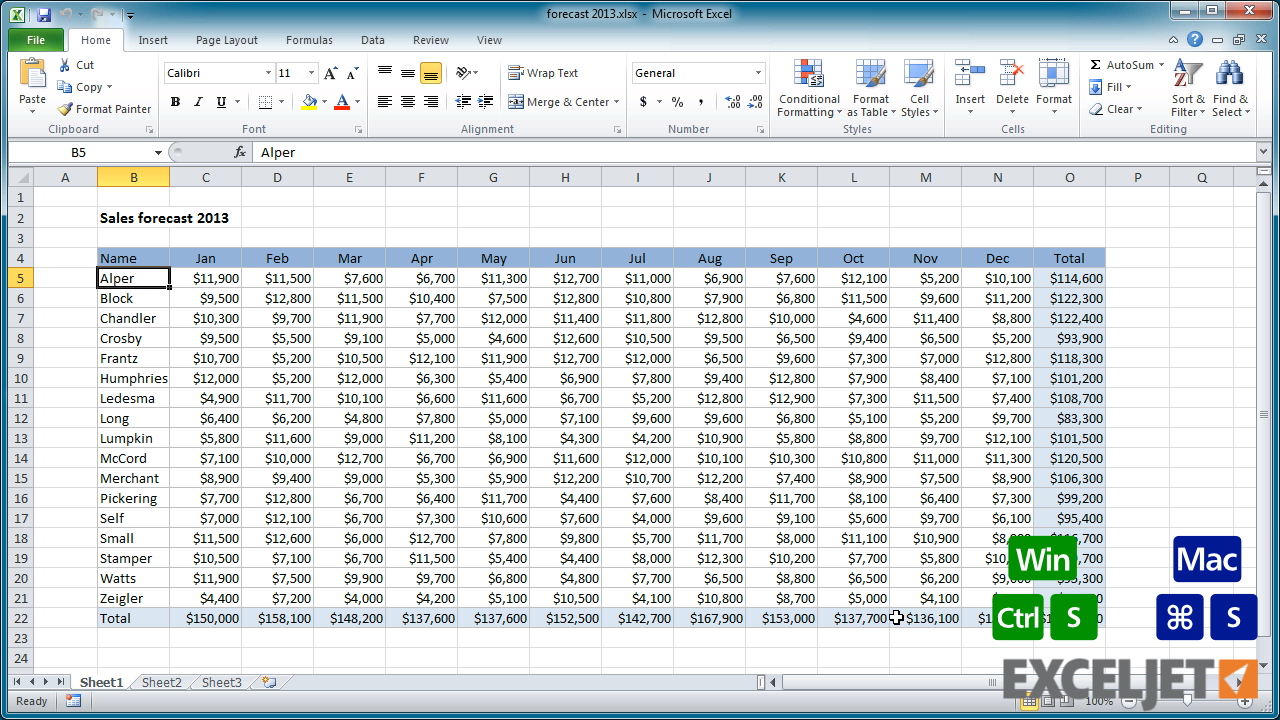1280x720 pixels.
Task: Open the borders dropdown arrow
Action: (281, 102)
